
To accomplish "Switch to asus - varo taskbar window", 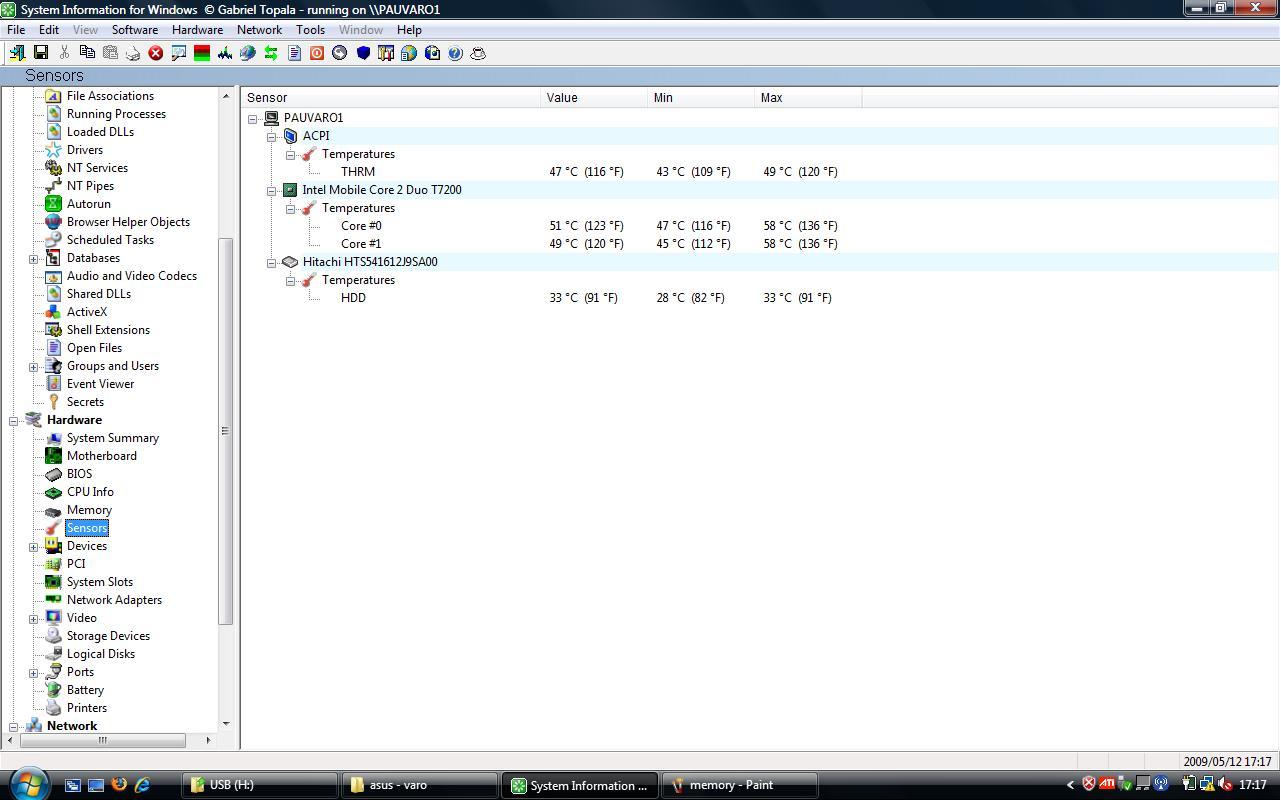I will pos(420,785).
